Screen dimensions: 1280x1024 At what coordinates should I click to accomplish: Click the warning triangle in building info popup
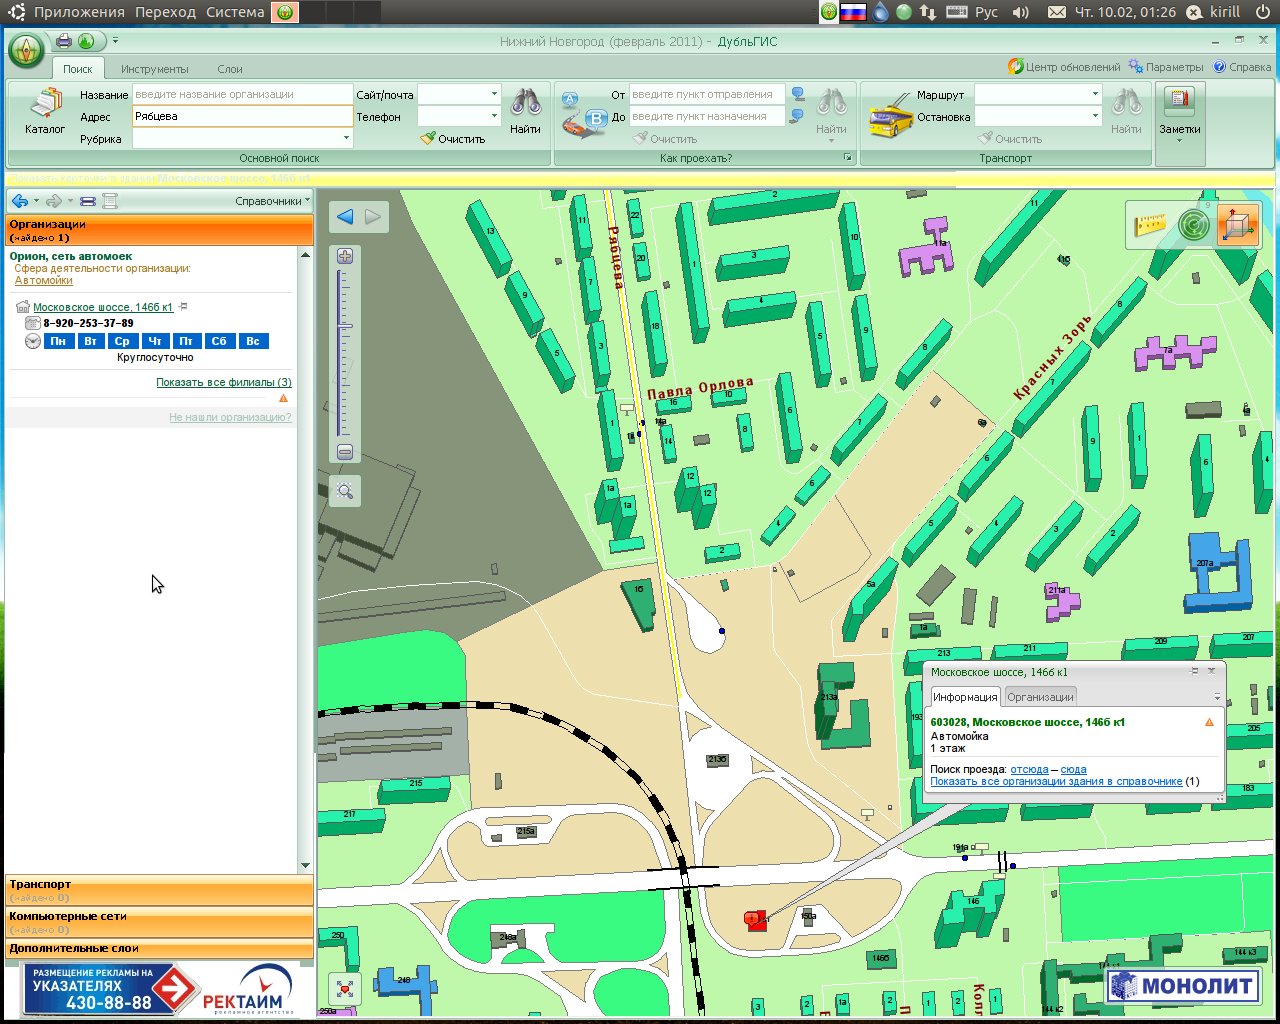pos(1209,722)
